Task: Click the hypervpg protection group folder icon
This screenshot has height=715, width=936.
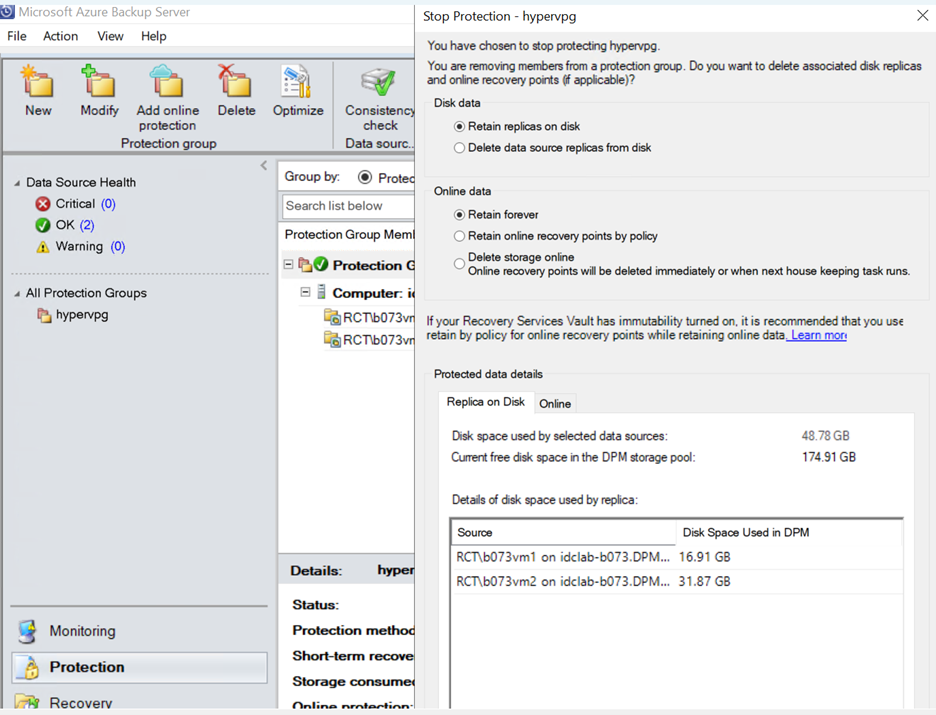Action: 44,315
